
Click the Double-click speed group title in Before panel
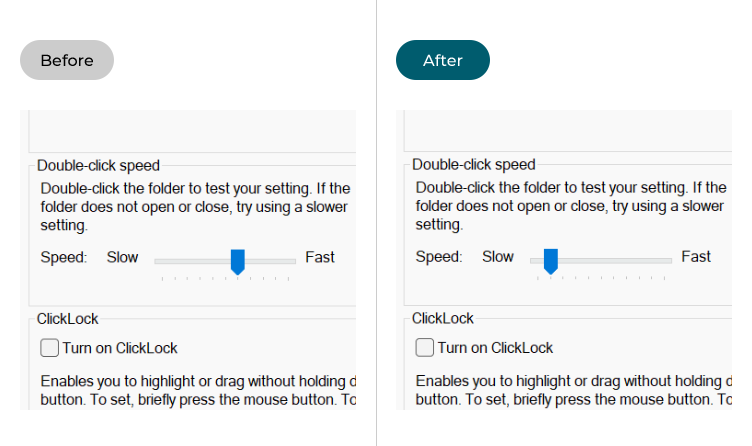pos(98,165)
